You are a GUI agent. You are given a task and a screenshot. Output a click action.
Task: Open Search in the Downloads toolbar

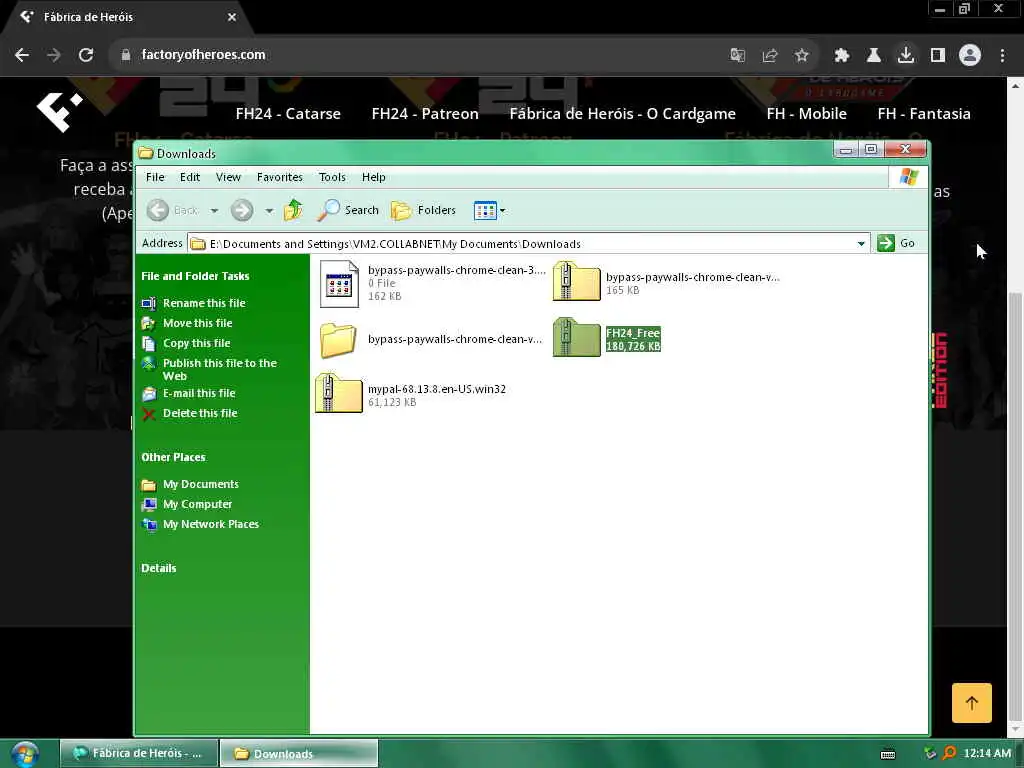pyautogui.click(x=348, y=210)
